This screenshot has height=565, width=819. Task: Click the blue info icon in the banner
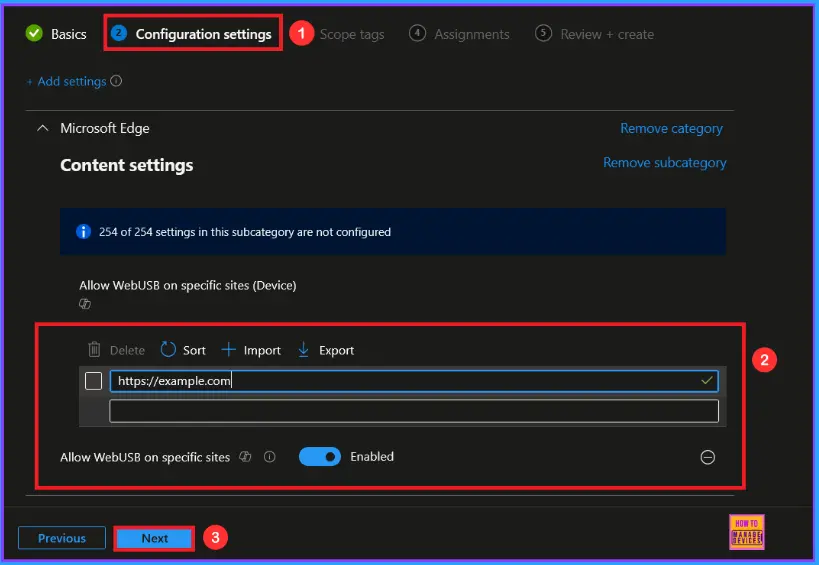pos(84,231)
